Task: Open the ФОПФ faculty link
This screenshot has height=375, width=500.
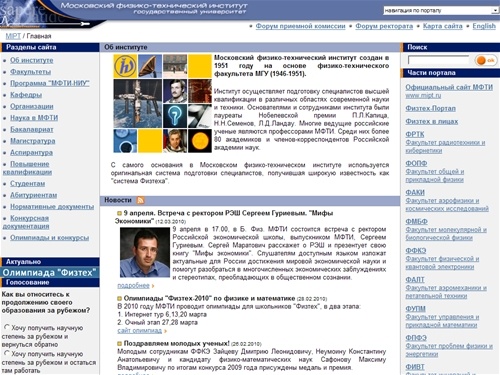Action: coord(416,163)
